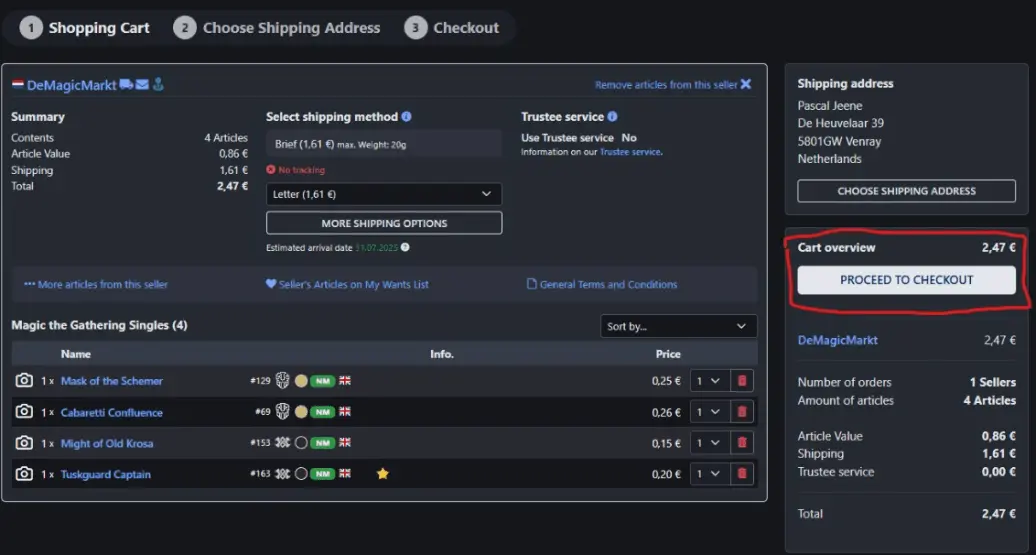
Task: Open quantity dropdown for Might of Old Krosa
Action: click(x=708, y=443)
